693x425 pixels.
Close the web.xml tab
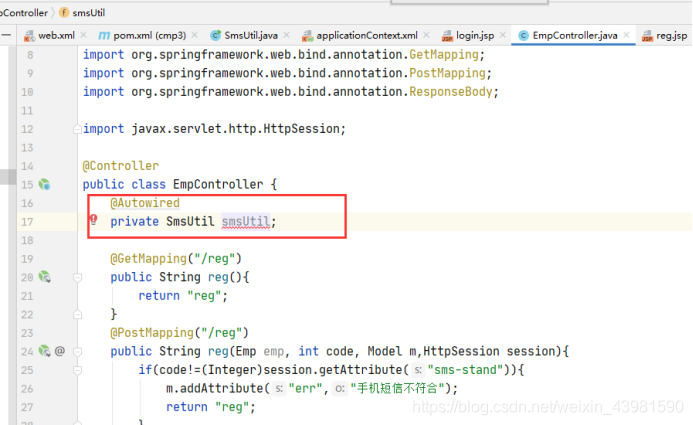point(84,35)
